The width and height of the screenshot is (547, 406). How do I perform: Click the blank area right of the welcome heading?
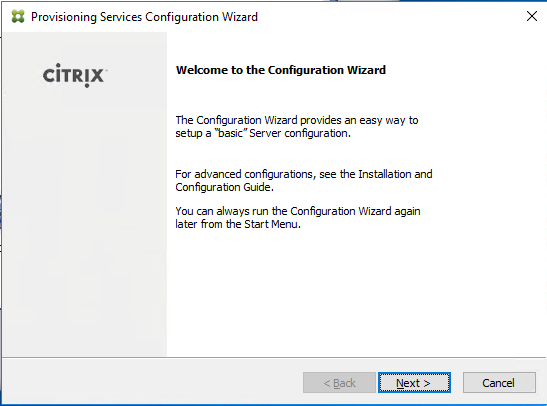(466, 70)
